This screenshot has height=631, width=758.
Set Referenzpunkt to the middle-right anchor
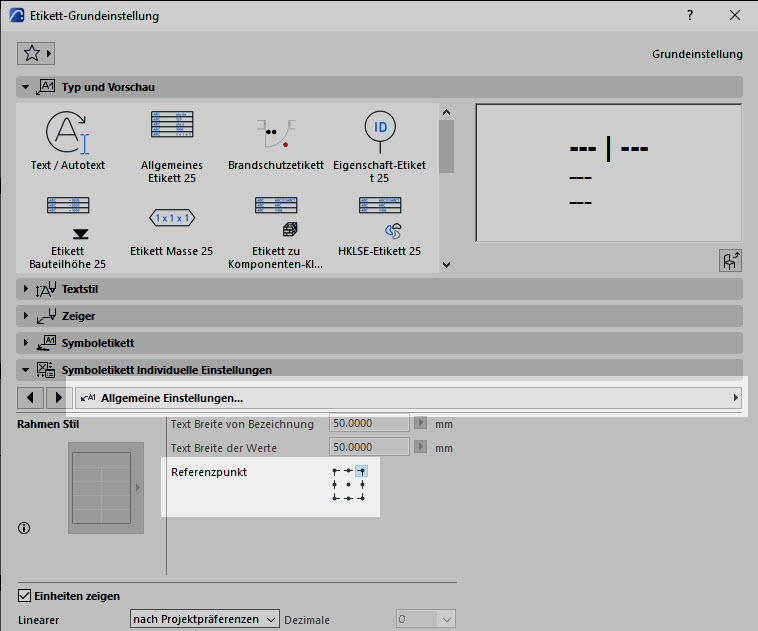pos(362,484)
